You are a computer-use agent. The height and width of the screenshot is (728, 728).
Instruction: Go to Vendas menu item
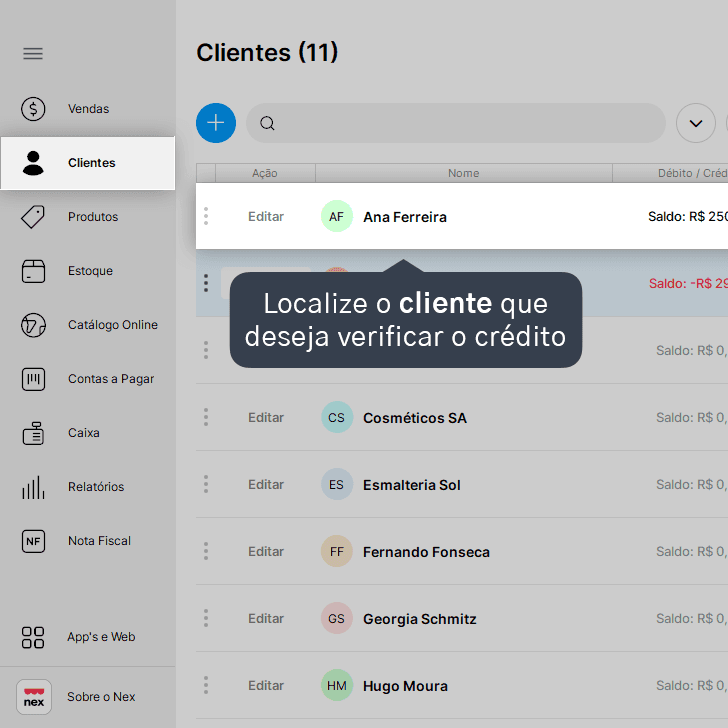(88, 109)
